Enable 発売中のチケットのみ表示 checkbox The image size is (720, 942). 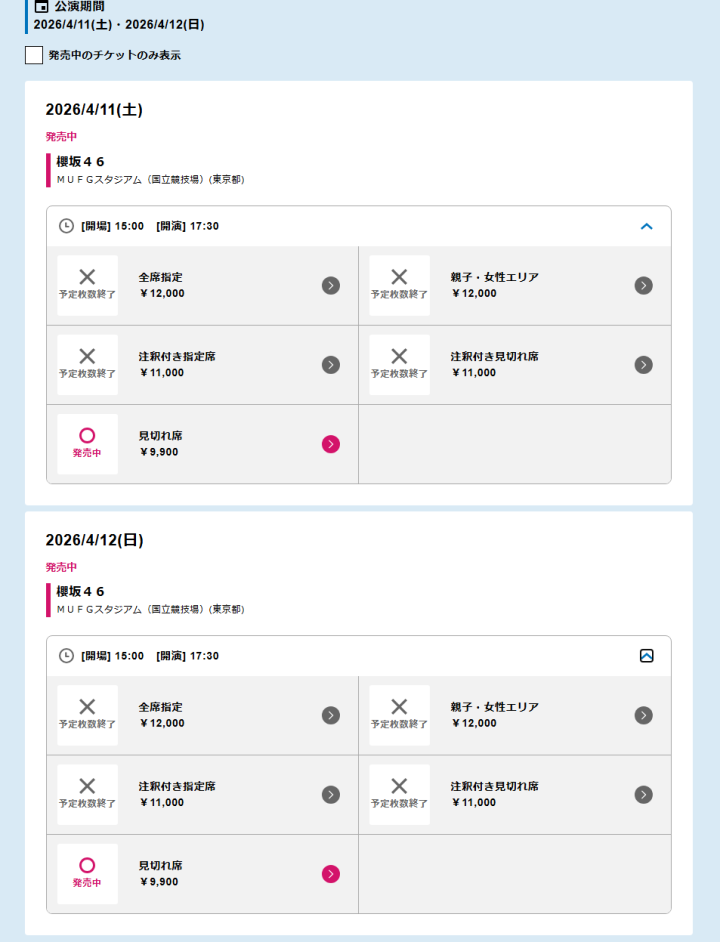click(34, 55)
